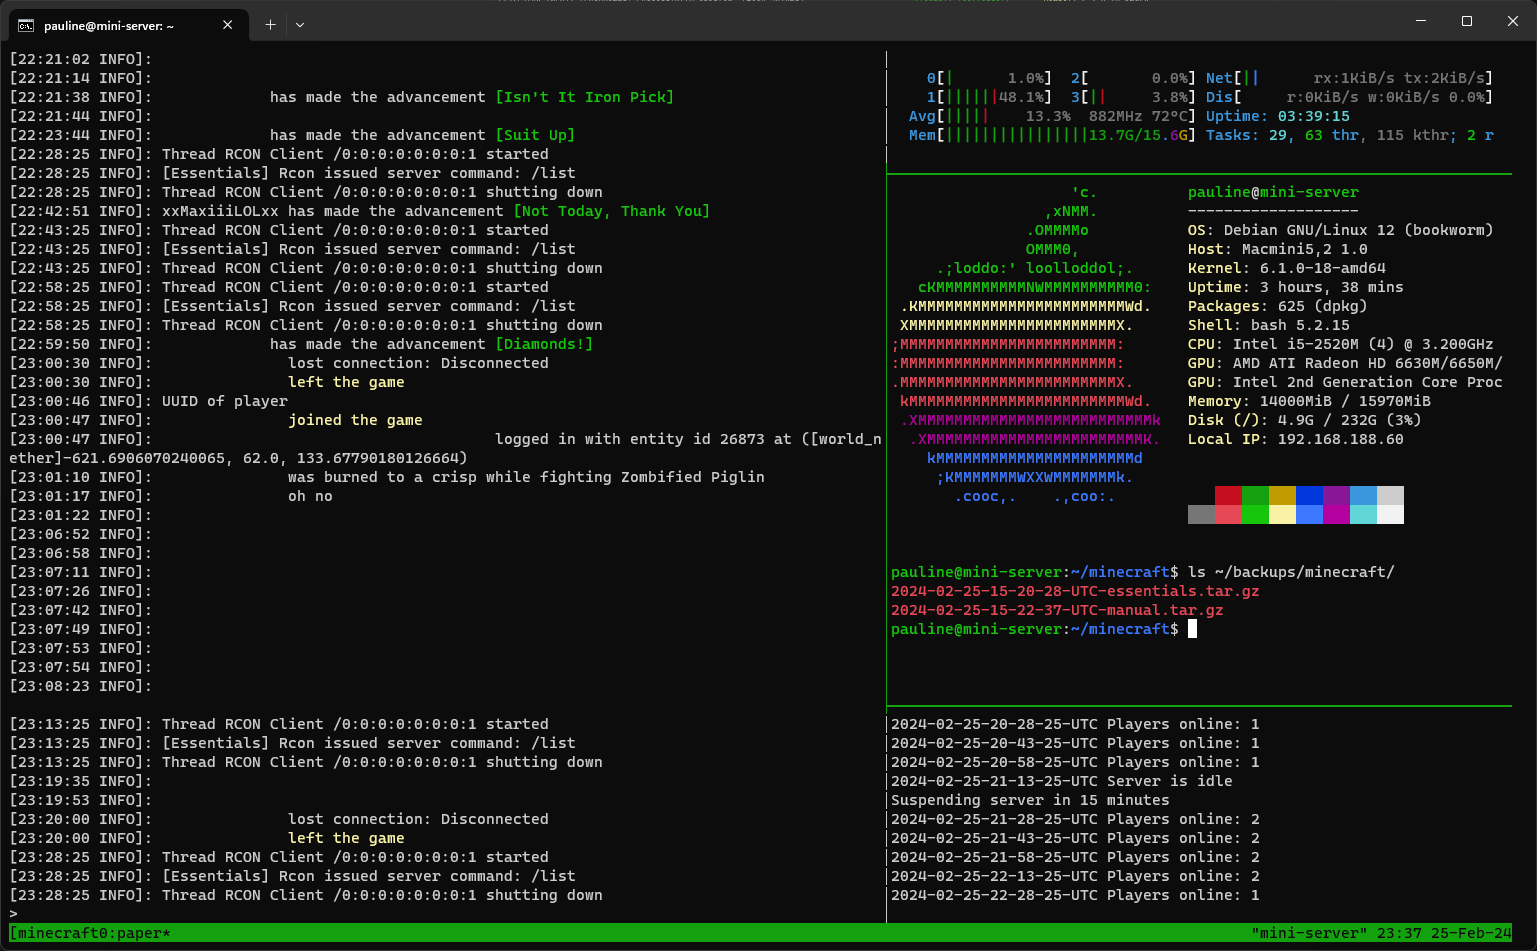
Task: Click the terminal icon in the tab
Action: [x=26, y=25]
